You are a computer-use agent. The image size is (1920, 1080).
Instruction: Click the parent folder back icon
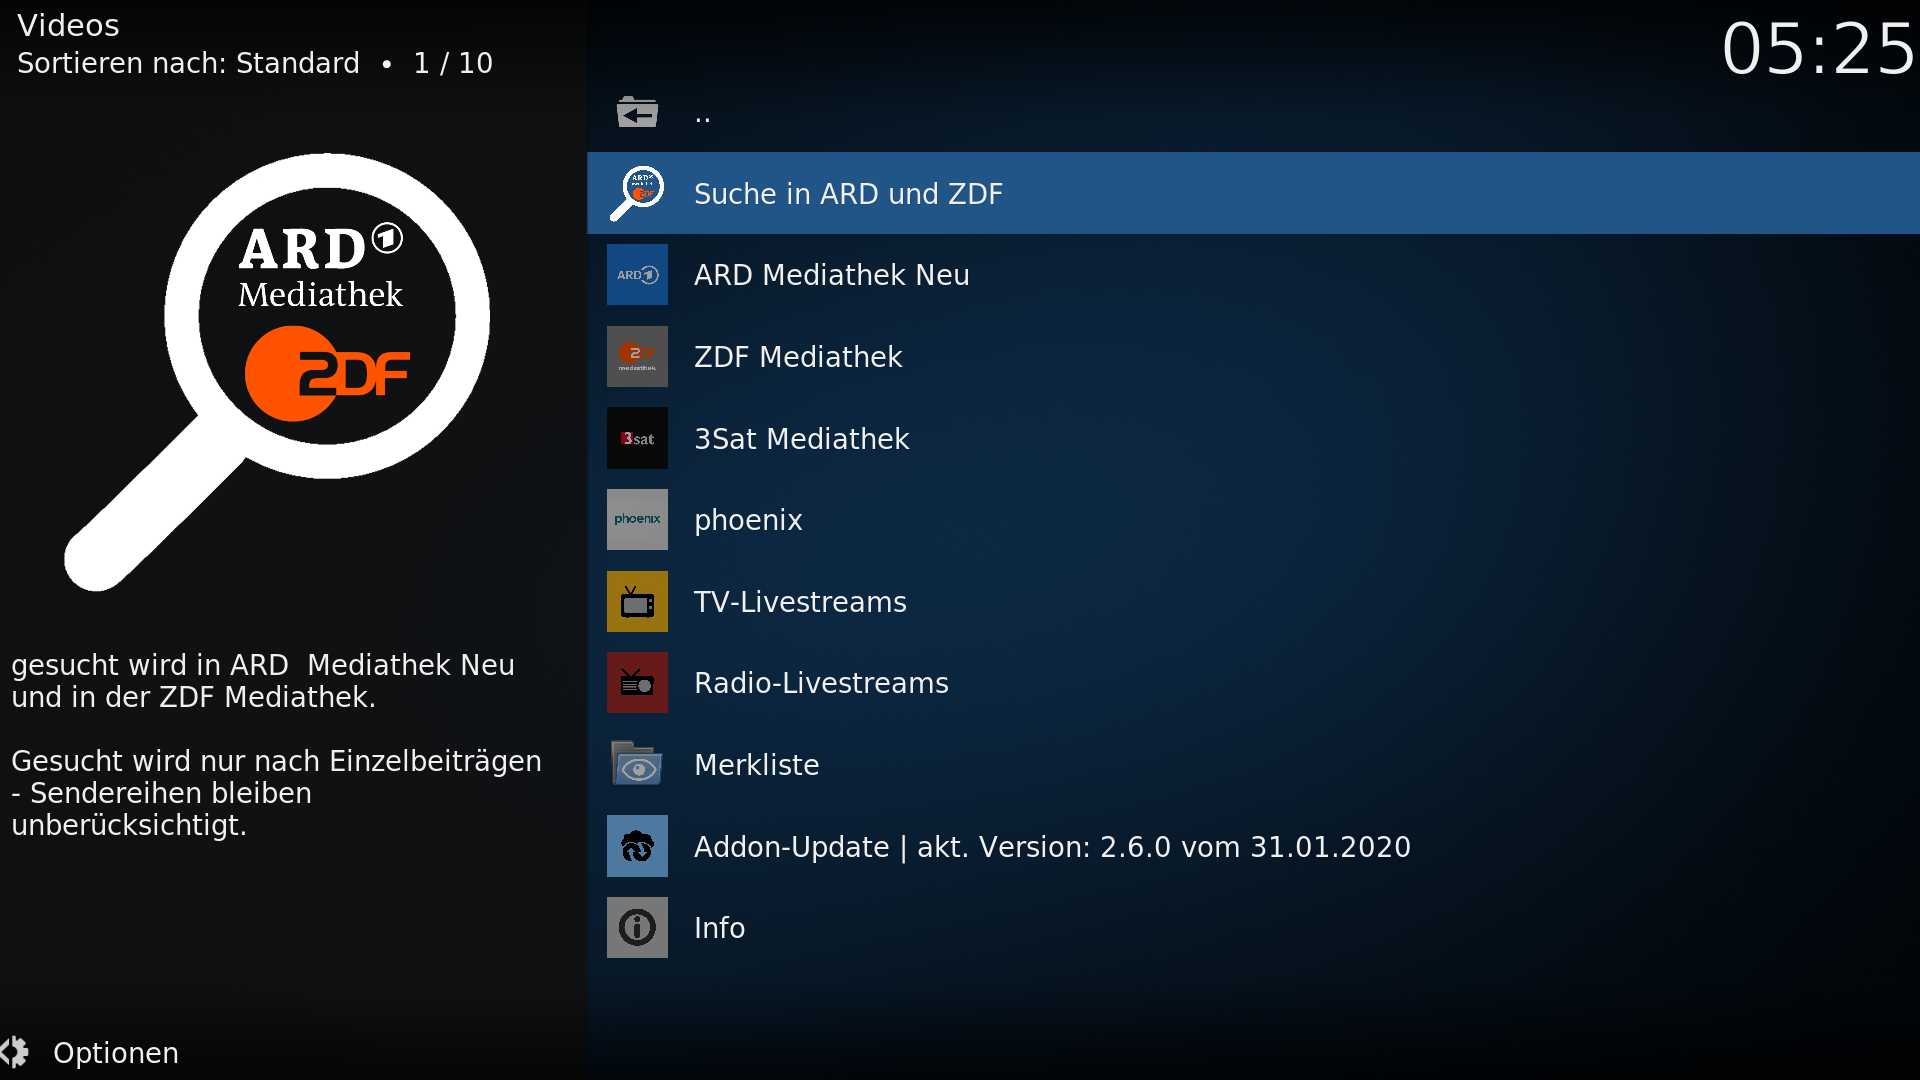(637, 112)
